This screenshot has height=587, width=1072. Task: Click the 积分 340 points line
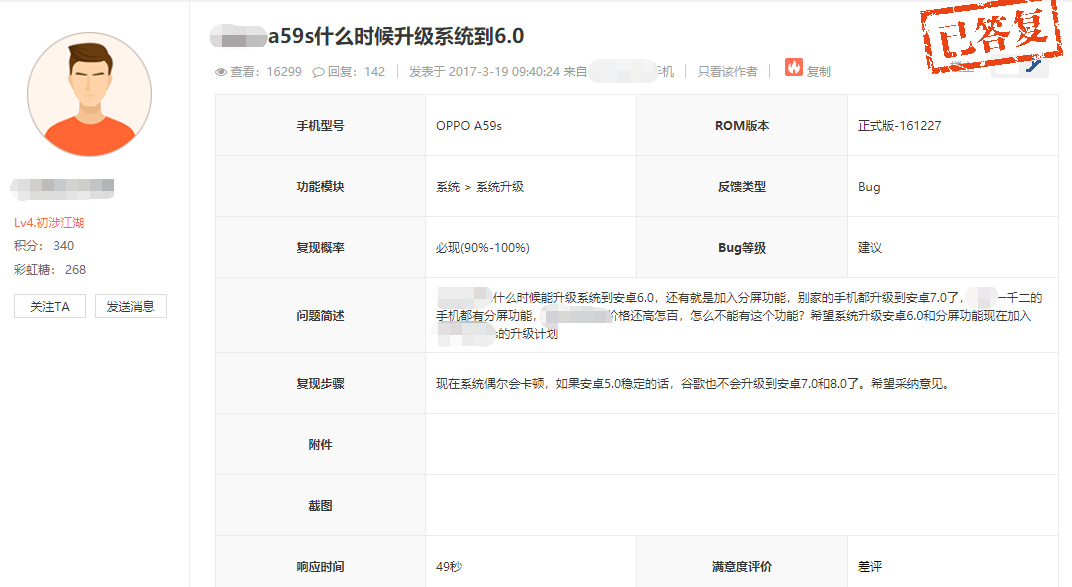44,246
